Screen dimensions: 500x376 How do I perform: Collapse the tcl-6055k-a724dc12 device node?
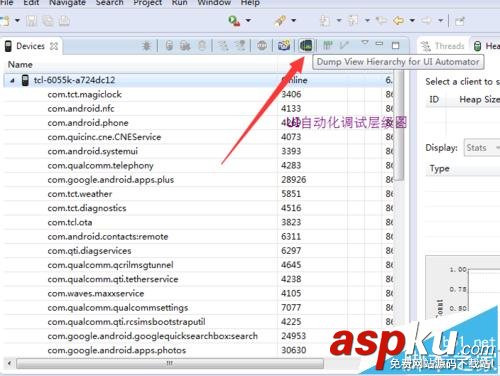coord(12,80)
